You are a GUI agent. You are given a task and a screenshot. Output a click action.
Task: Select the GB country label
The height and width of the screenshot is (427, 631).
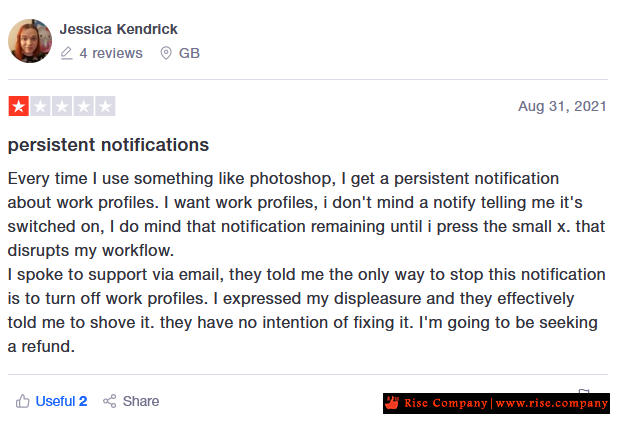[189, 53]
